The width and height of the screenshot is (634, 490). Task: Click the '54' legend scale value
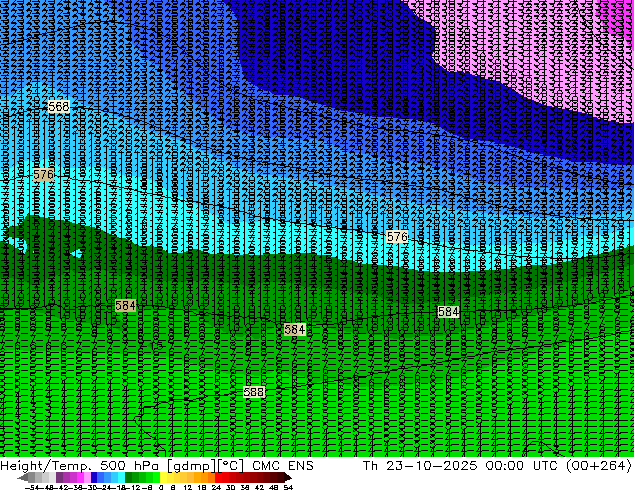coord(288,487)
